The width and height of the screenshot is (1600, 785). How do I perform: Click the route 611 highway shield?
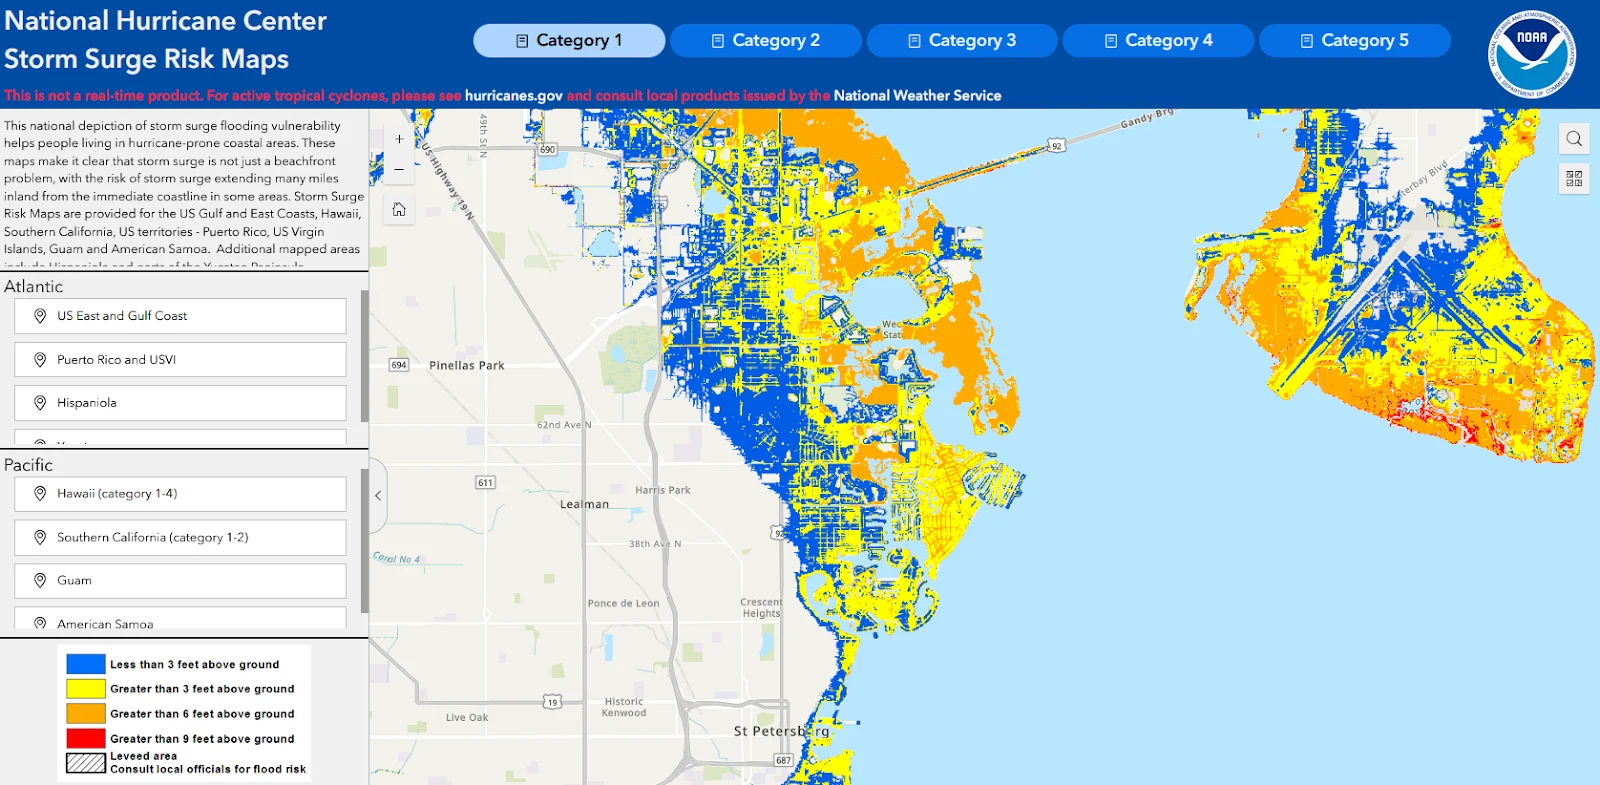[485, 483]
